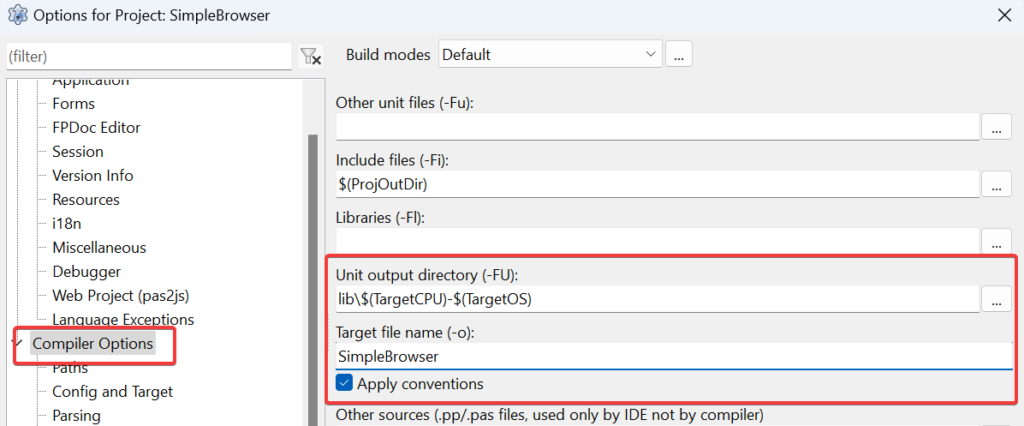Open the Config and Target page
The height and width of the screenshot is (426, 1024).
[x=112, y=392]
